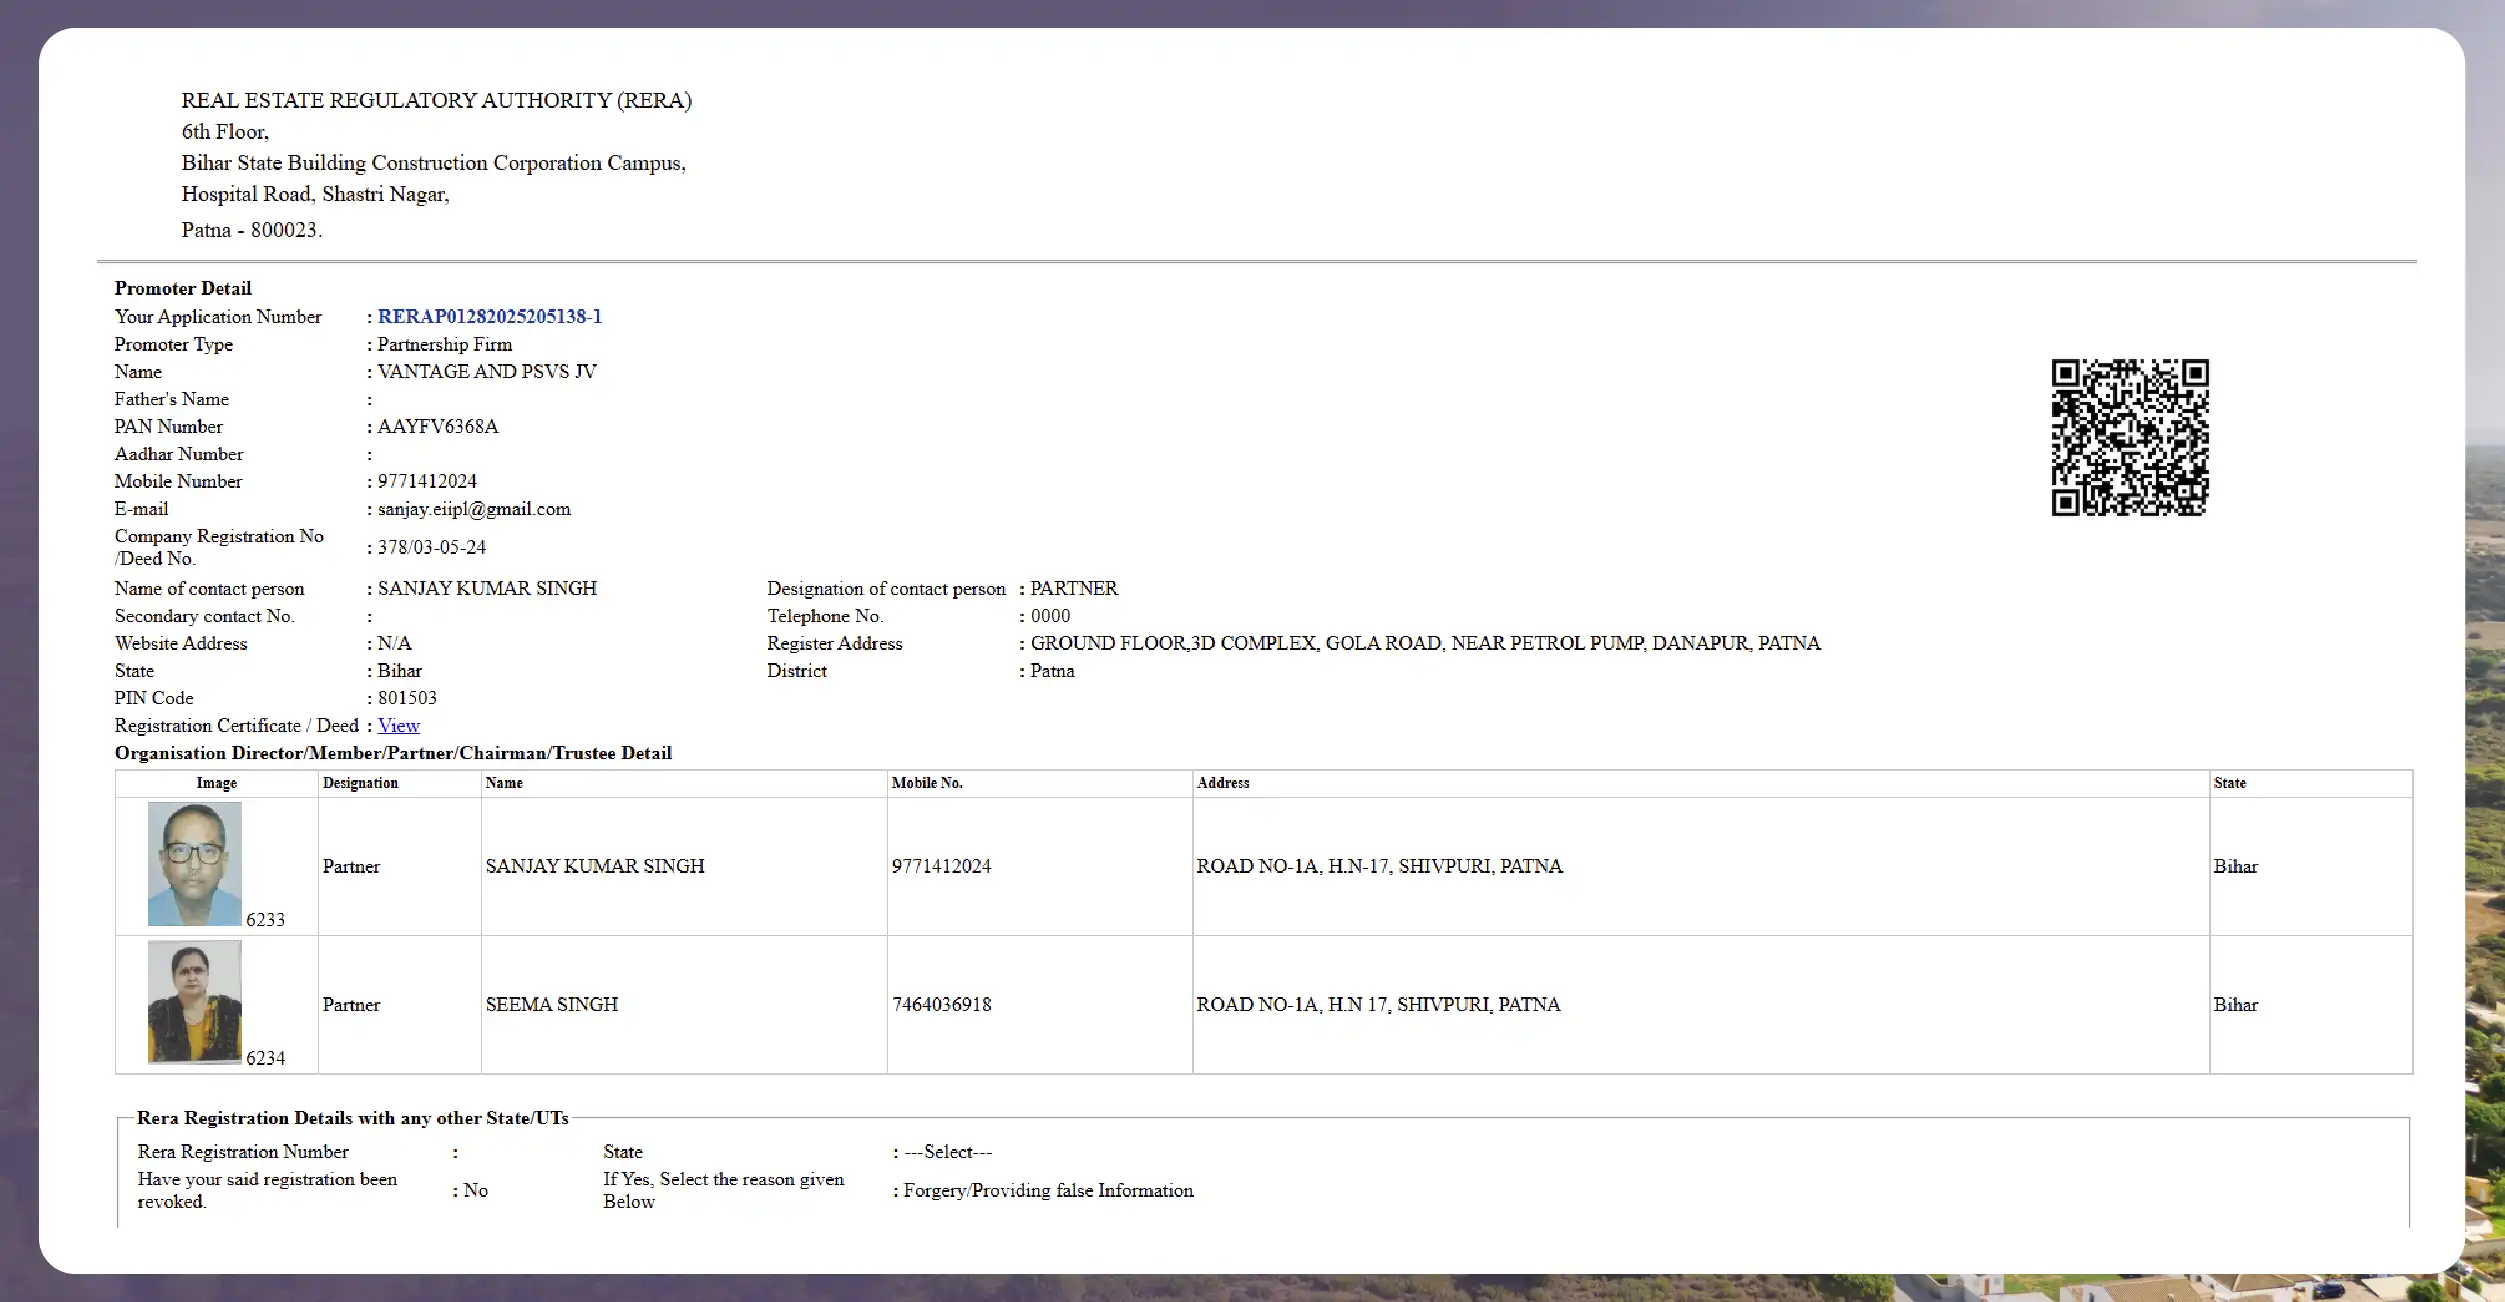This screenshot has width=2505, height=1302.
Task: Click the Image column header
Action: click(x=216, y=783)
